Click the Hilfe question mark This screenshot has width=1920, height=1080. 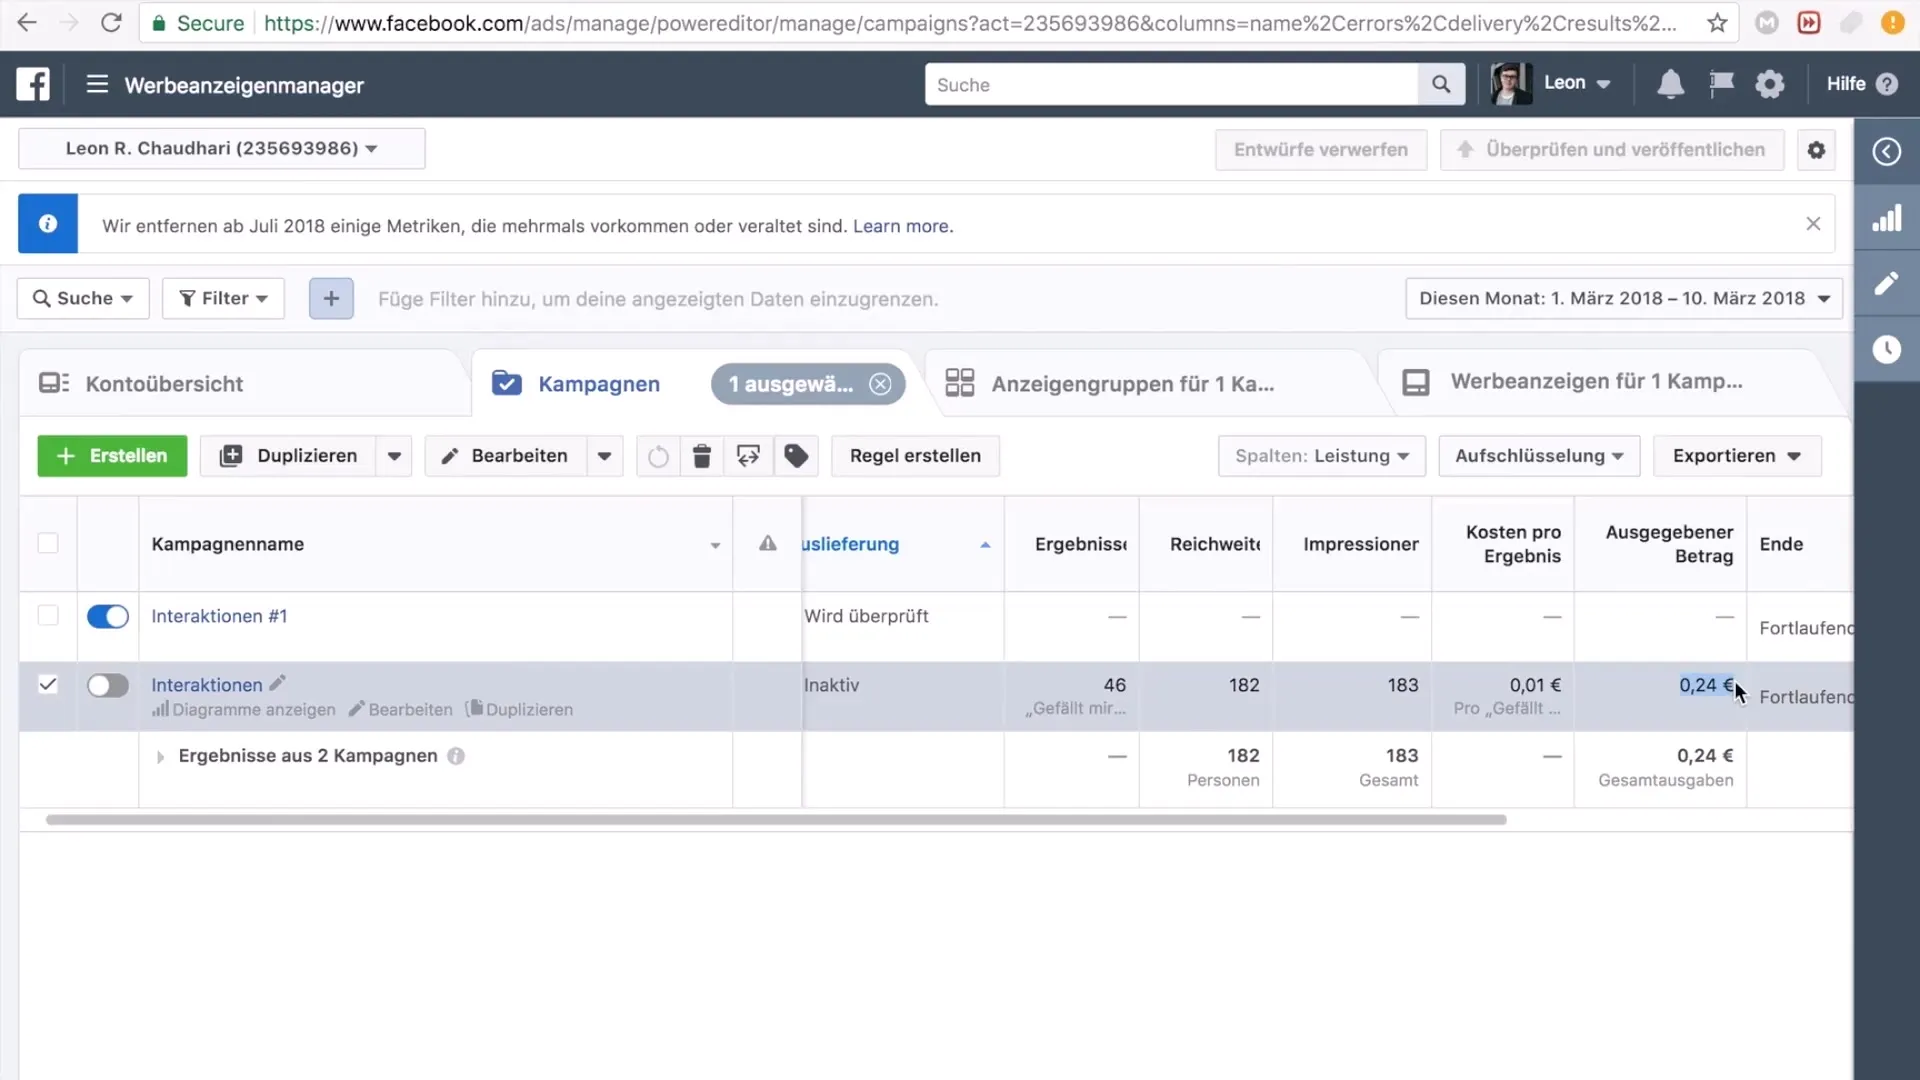pyautogui.click(x=1887, y=84)
